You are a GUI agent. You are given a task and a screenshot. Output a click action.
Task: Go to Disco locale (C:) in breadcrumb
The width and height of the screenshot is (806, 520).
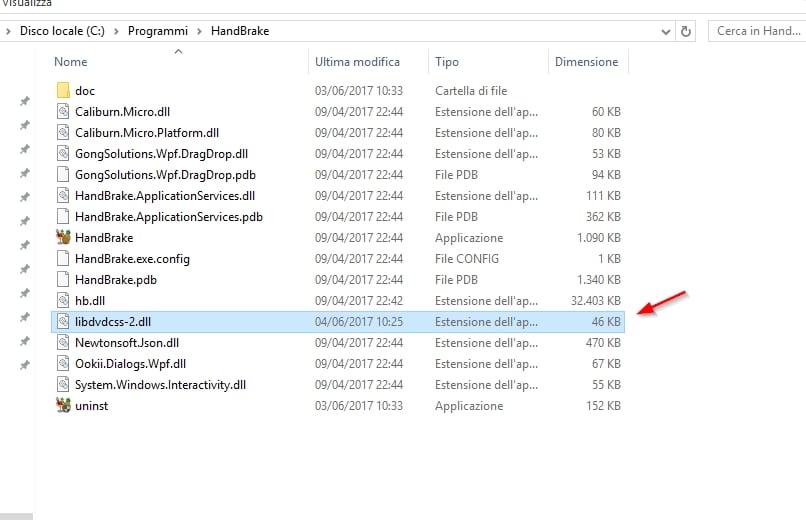tap(62, 31)
